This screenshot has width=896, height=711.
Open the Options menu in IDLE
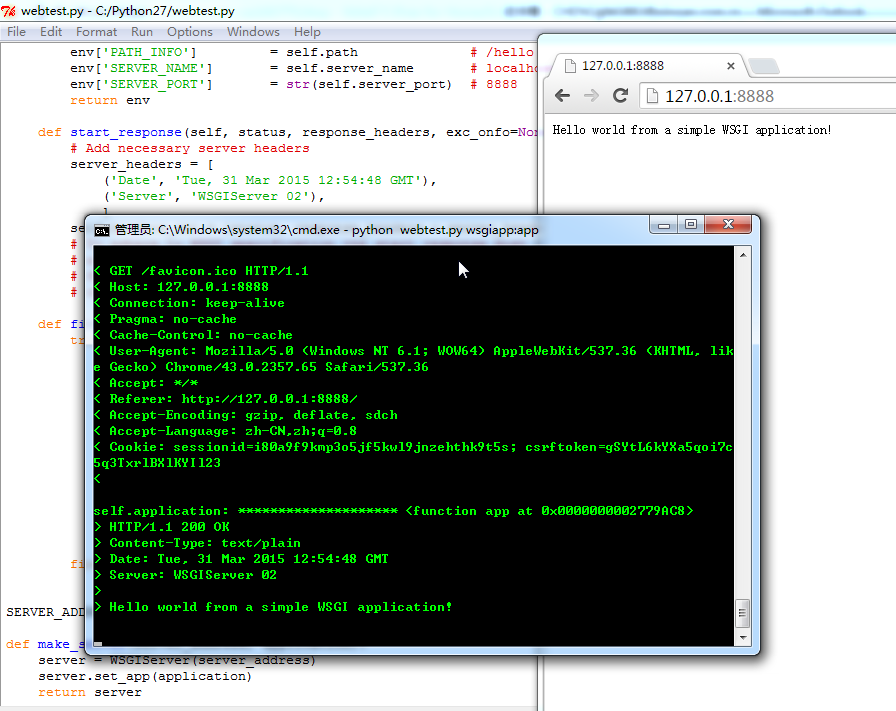click(x=190, y=31)
